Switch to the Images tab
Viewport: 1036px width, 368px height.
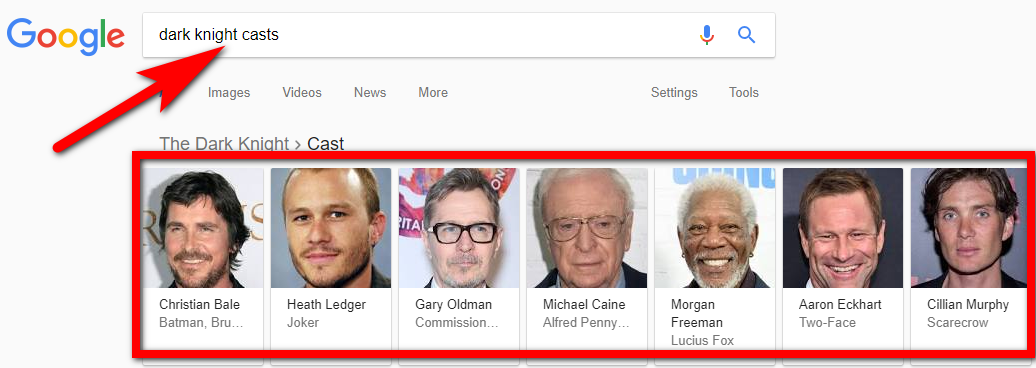(229, 92)
